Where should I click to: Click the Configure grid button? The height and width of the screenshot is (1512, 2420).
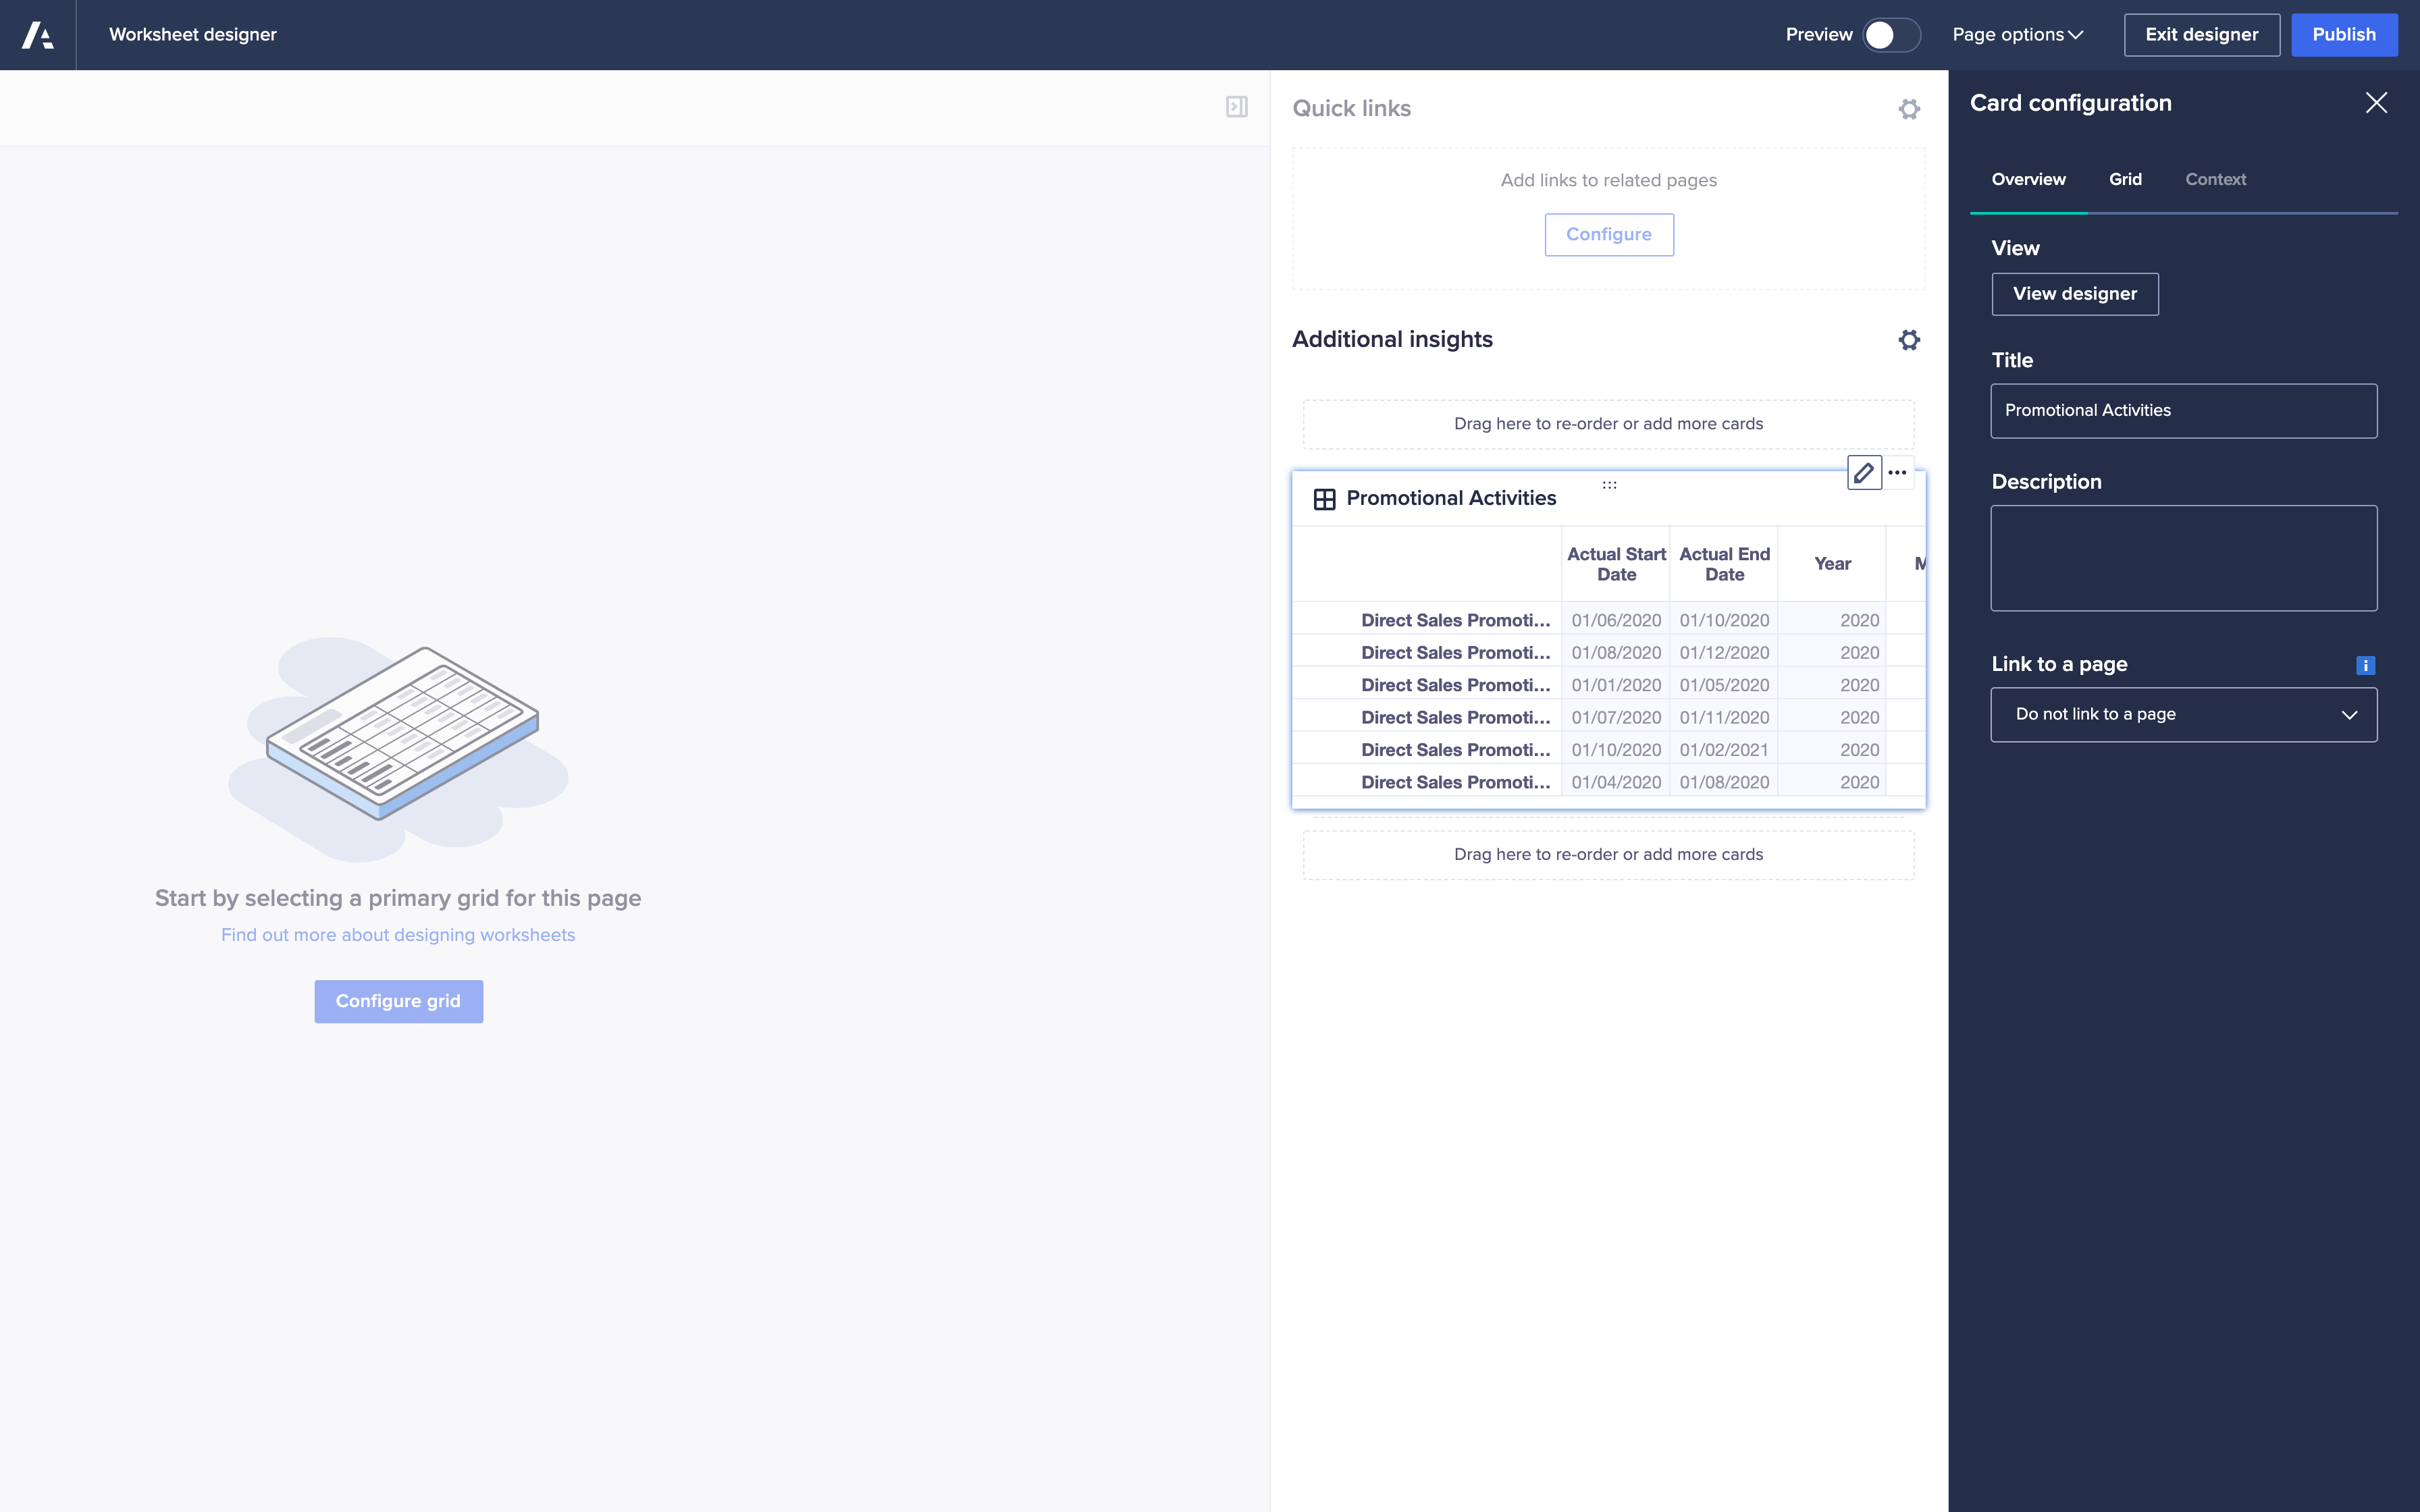(398, 1001)
